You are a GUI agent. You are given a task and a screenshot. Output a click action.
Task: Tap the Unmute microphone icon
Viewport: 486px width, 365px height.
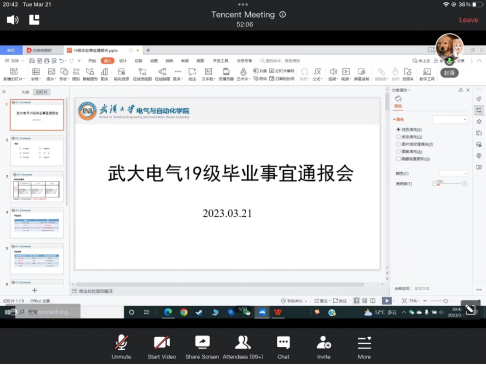click(121, 342)
